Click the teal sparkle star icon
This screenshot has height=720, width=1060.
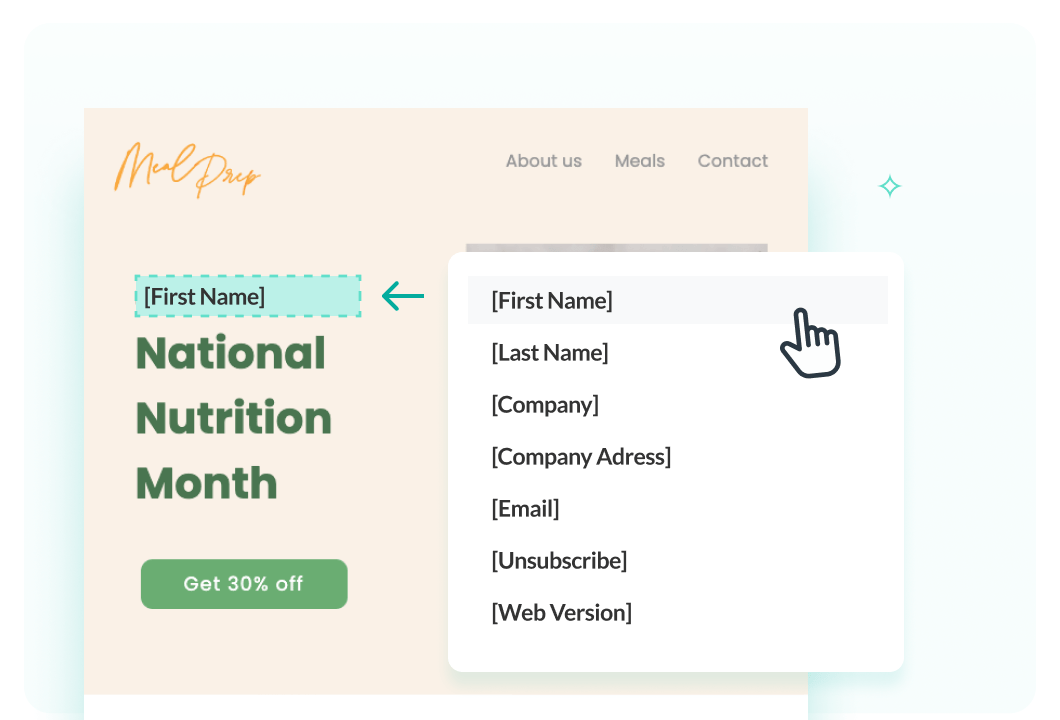[x=890, y=186]
